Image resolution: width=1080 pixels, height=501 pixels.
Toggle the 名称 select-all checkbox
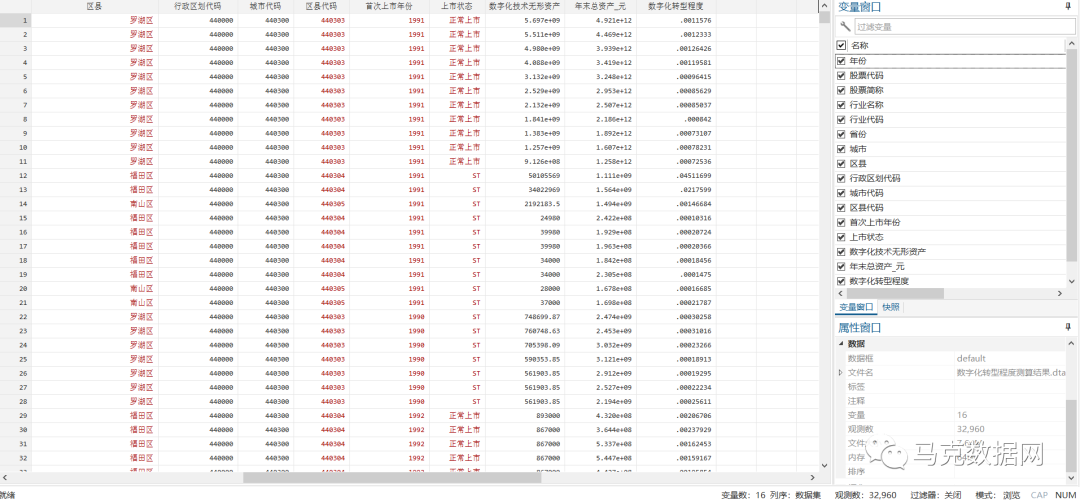[841, 45]
